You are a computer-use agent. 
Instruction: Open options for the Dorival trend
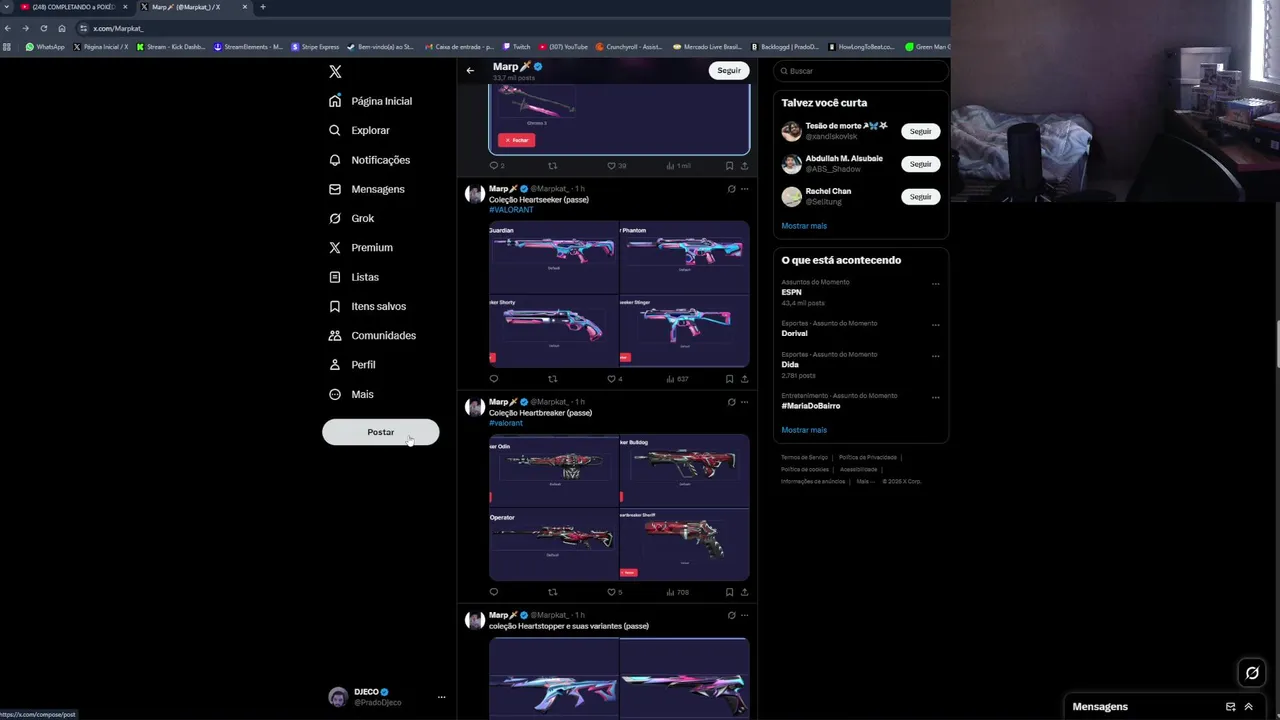(x=935, y=325)
